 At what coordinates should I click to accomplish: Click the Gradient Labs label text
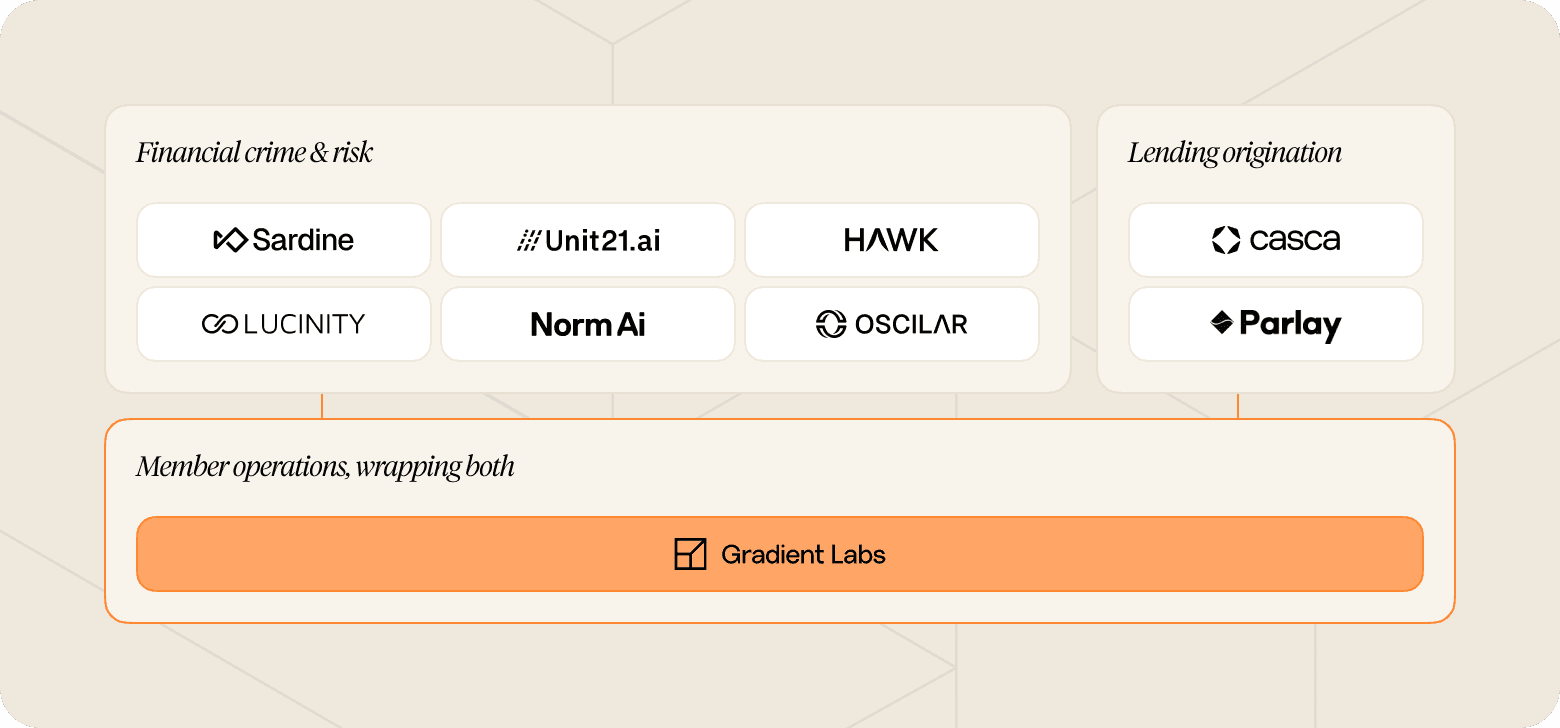point(803,554)
